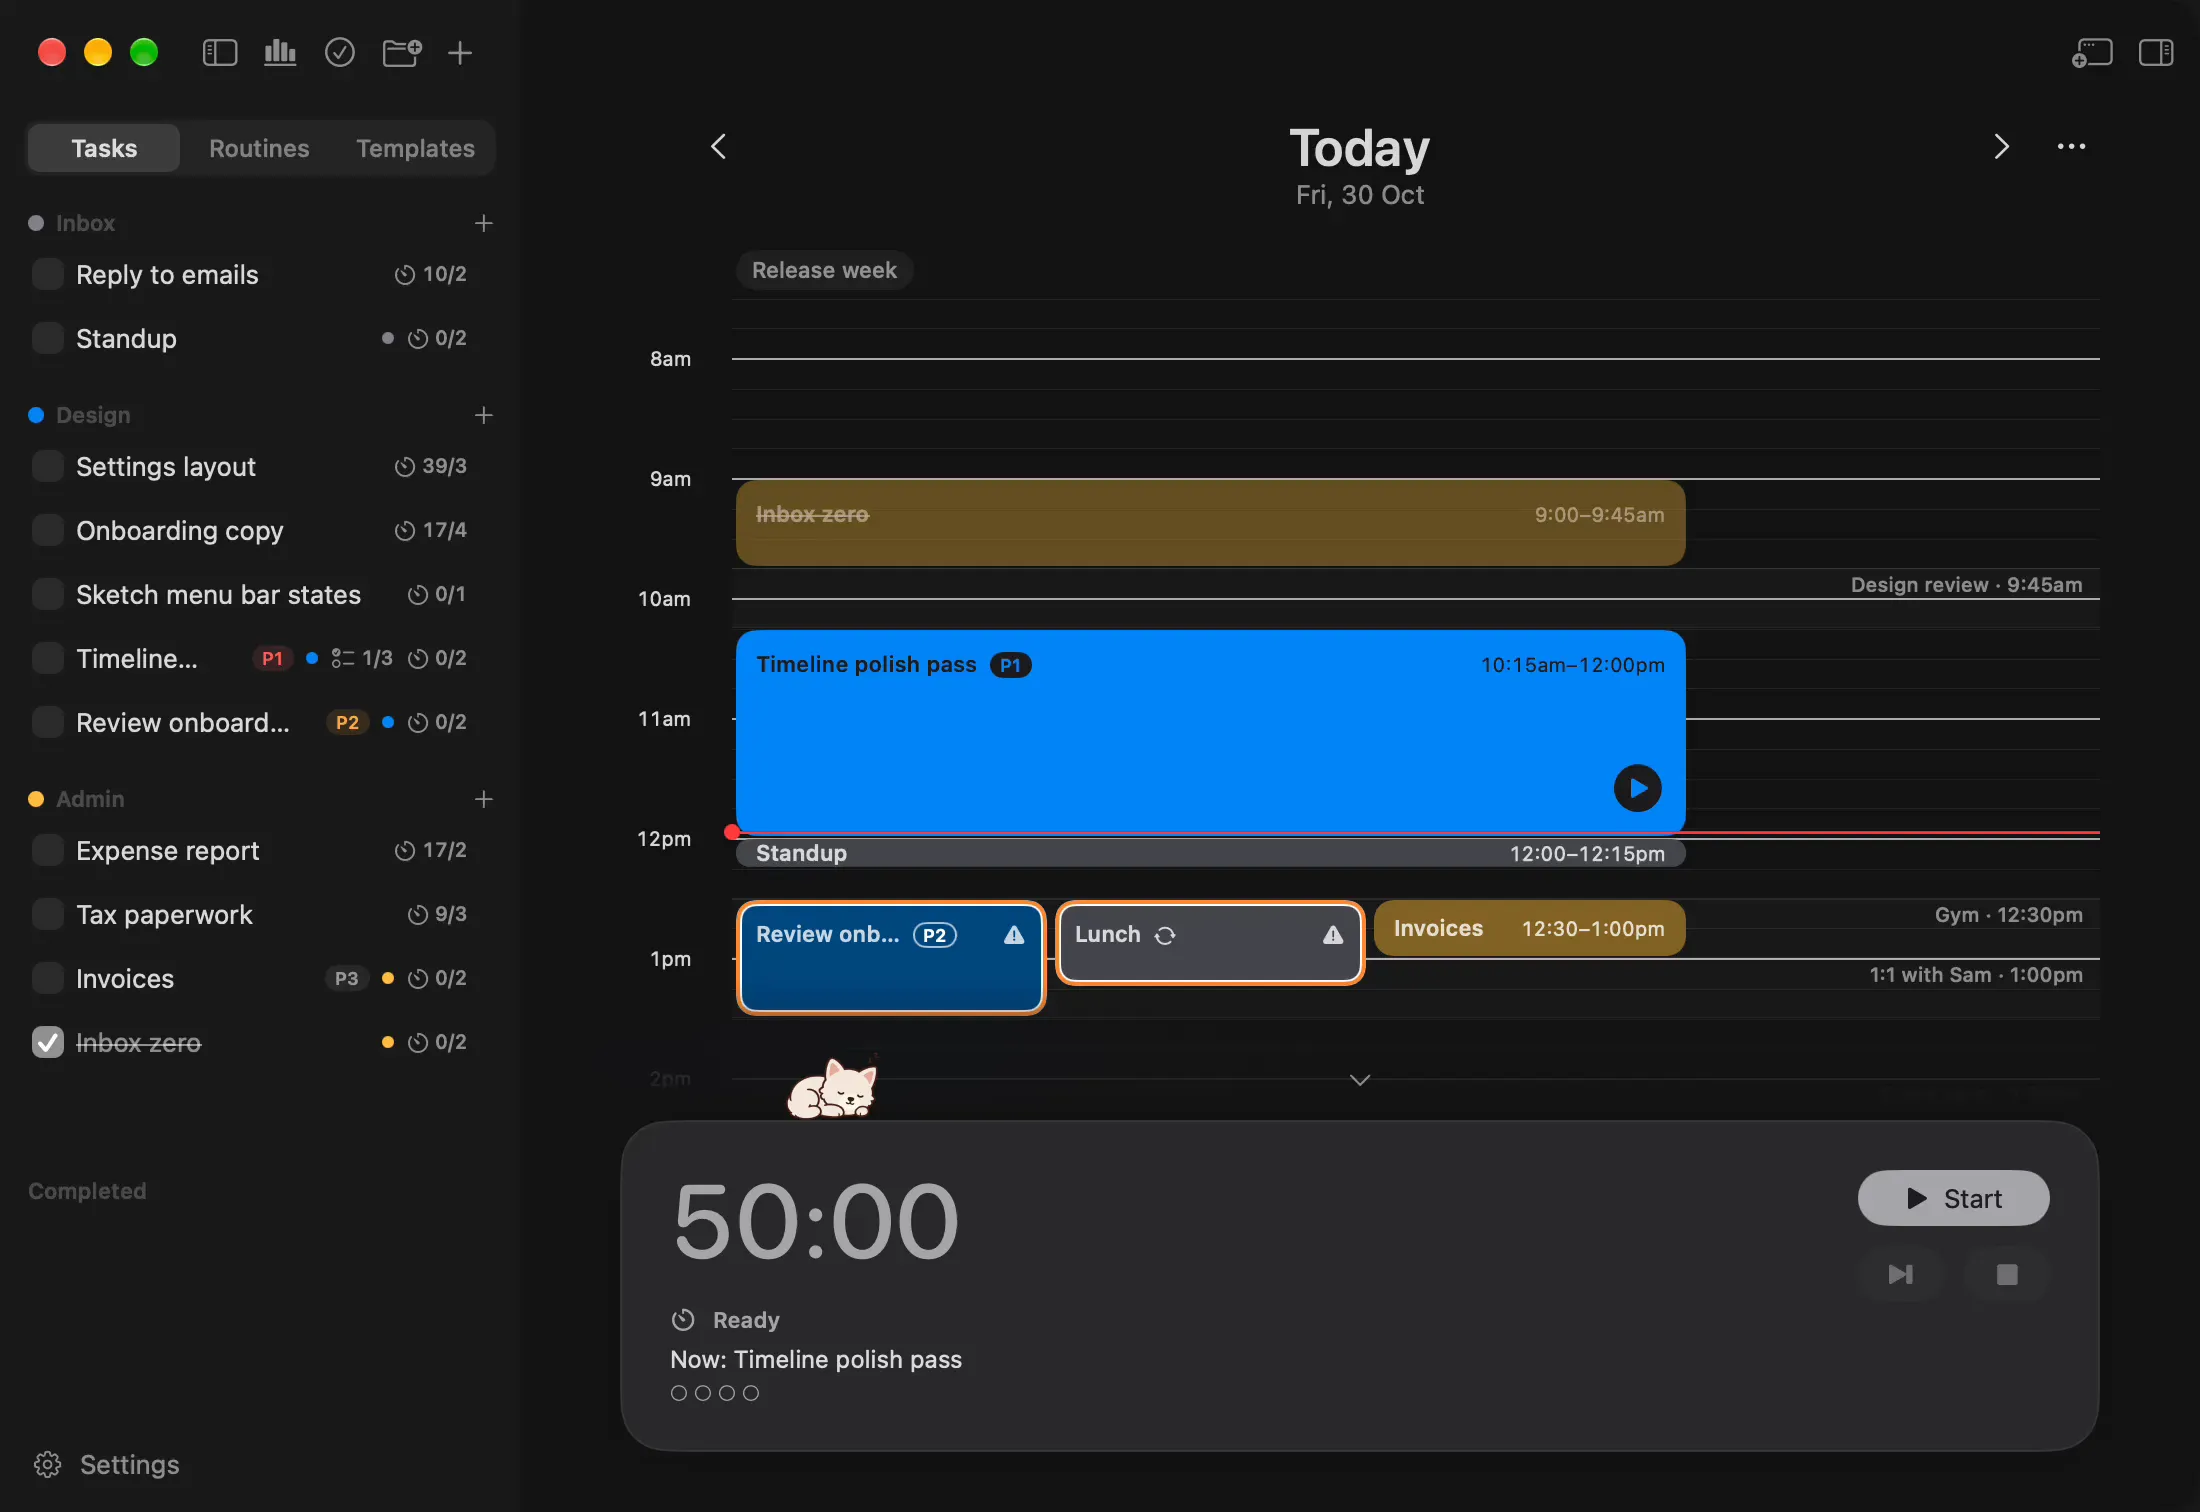Go to next day arrow
This screenshot has width=2200, height=1512.
2001,147
